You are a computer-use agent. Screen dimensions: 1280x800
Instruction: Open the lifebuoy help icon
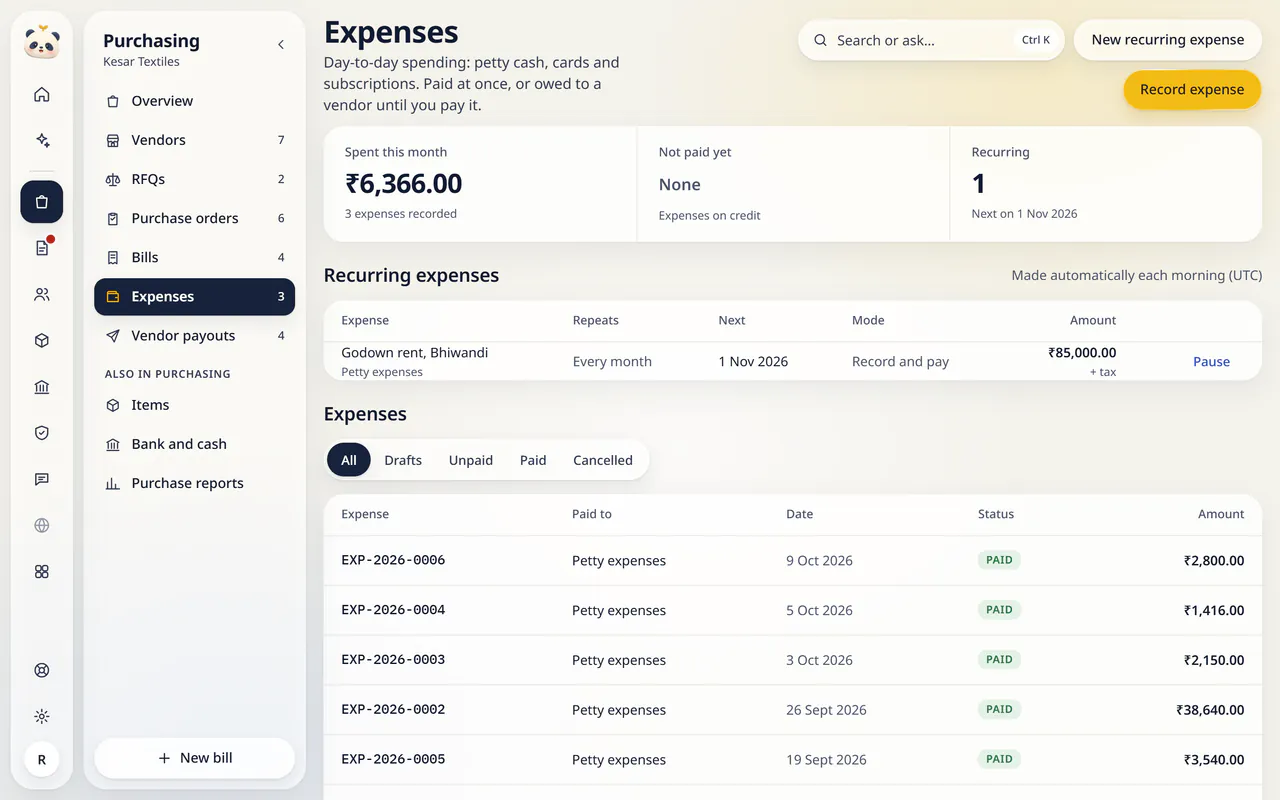tap(42, 670)
